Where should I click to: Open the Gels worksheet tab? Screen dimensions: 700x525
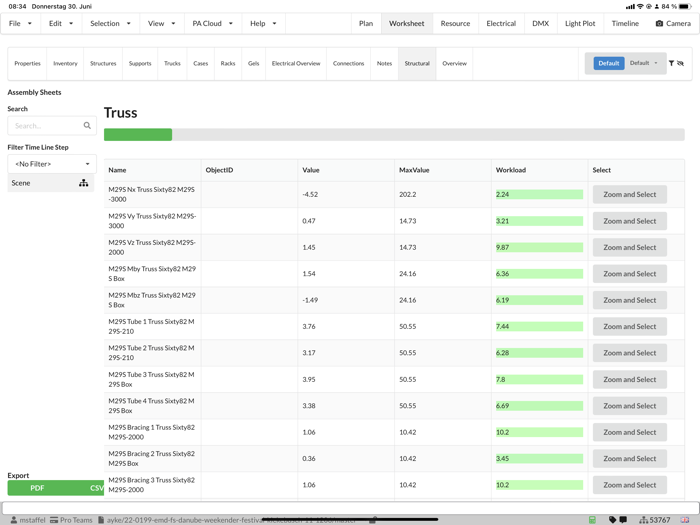[x=254, y=63]
